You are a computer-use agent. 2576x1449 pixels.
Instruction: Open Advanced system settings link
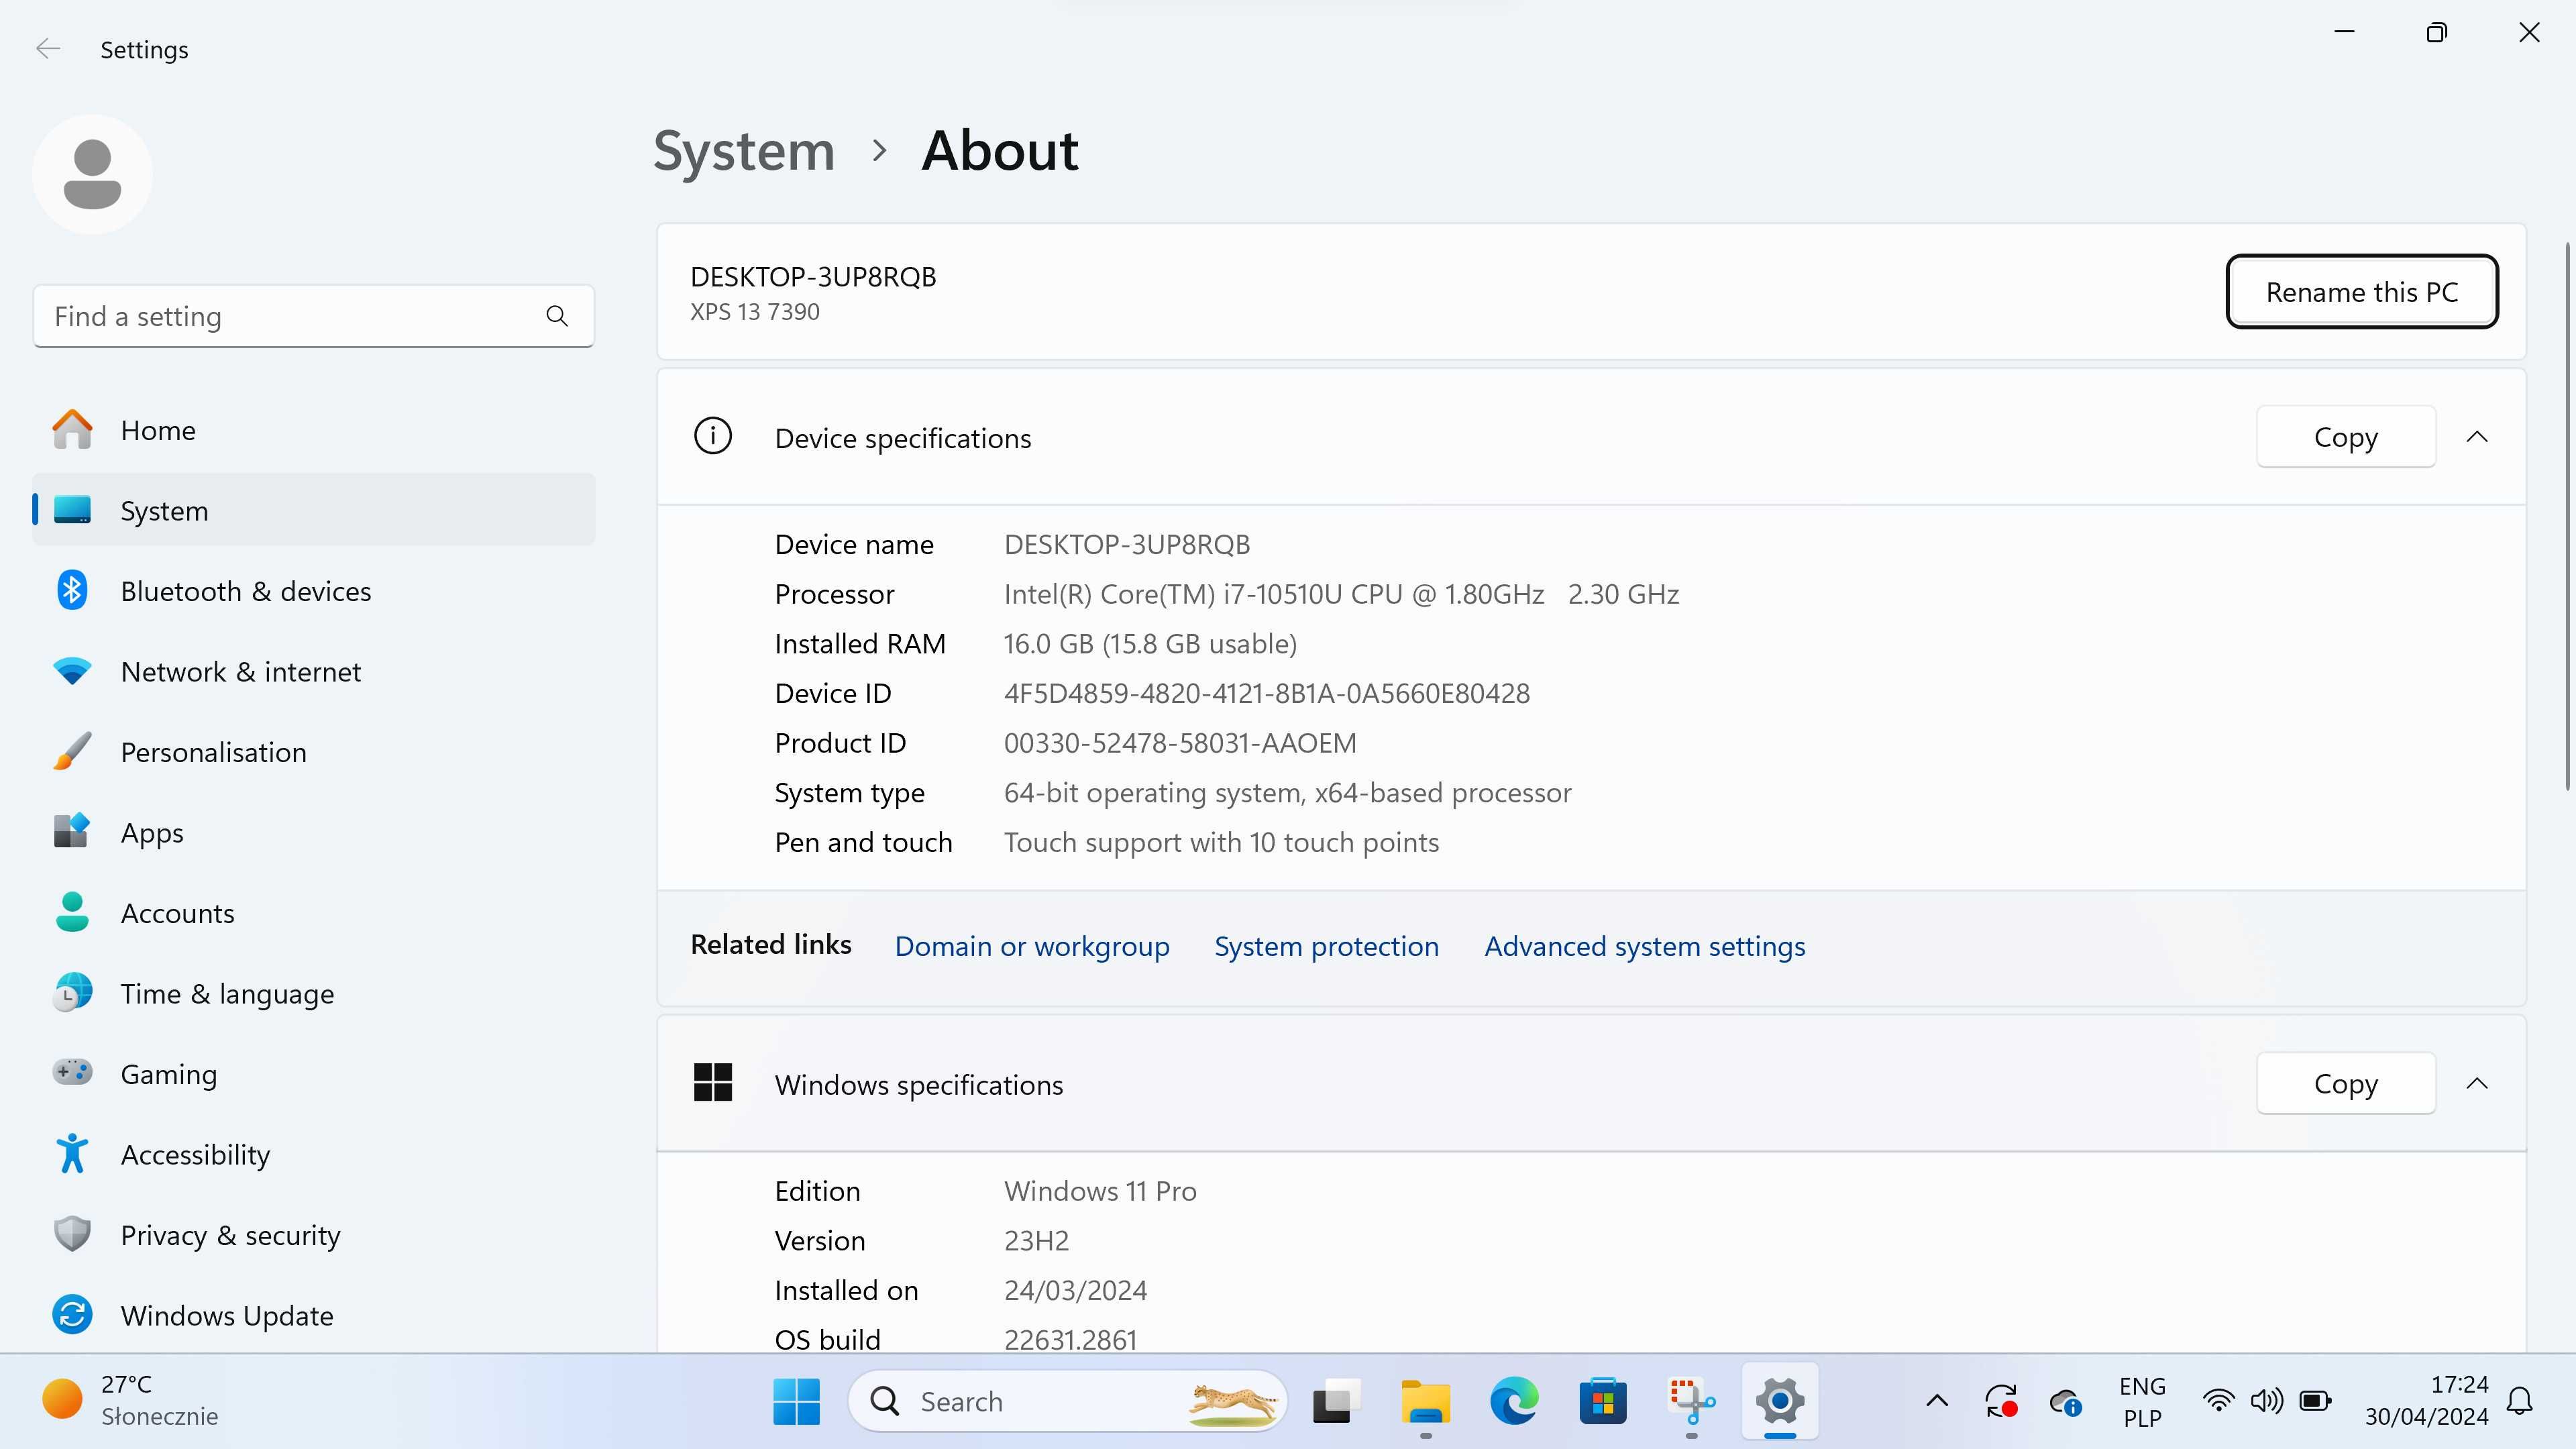[1645, 946]
